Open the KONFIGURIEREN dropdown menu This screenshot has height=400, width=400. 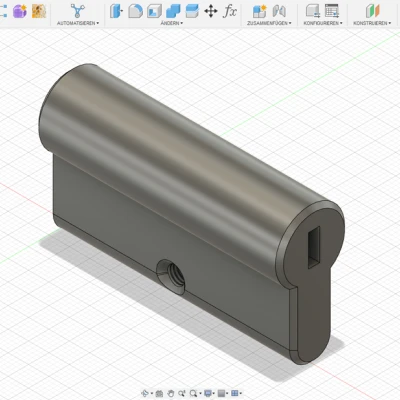(323, 23)
